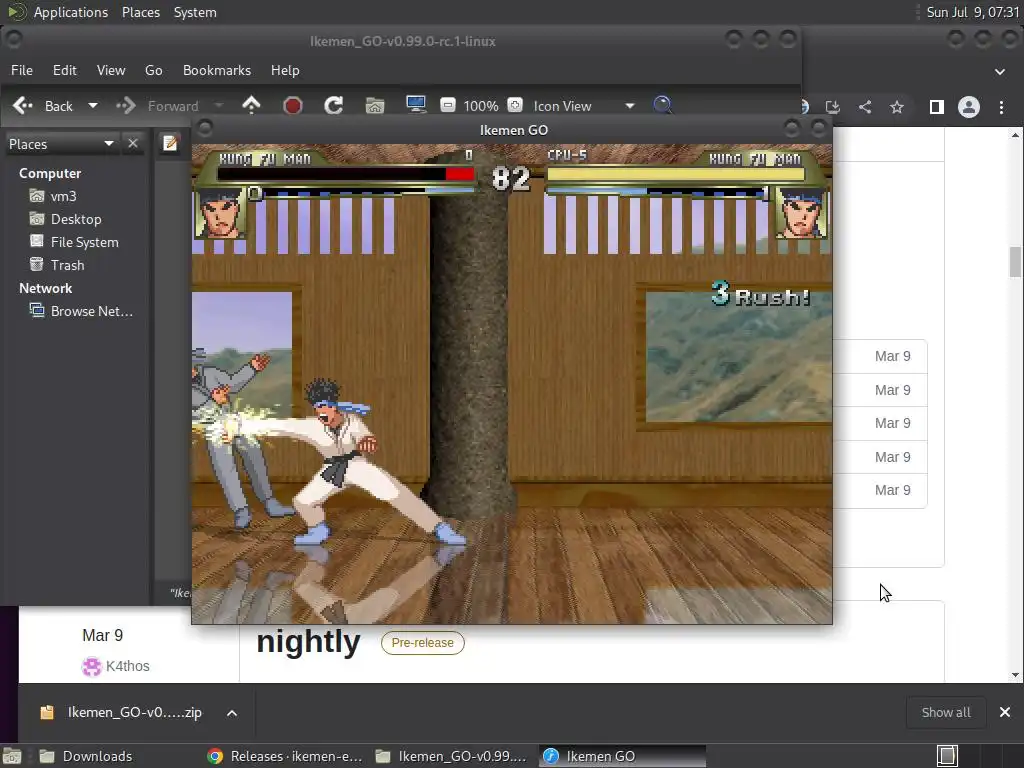Open the Go menu
The image size is (1024, 768).
(153, 70)
